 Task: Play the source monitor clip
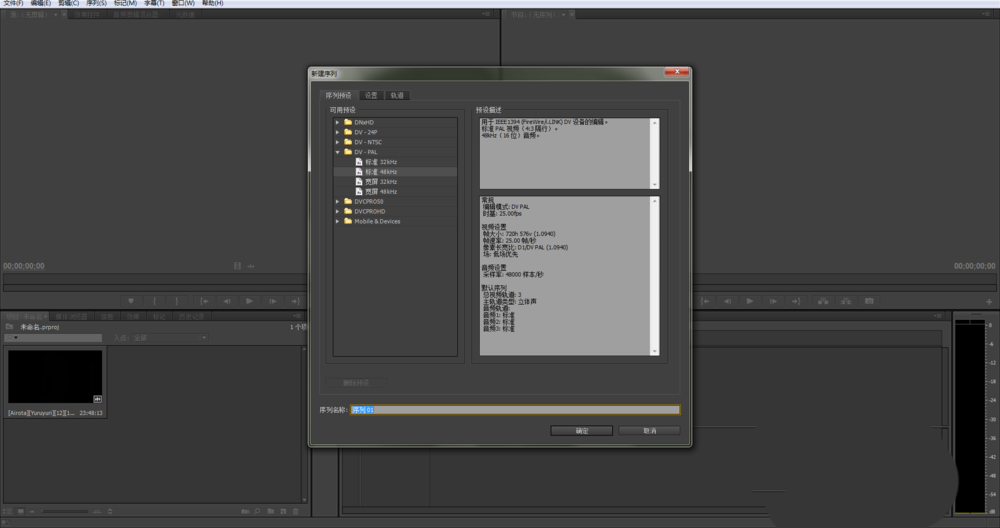click(249, 301)
